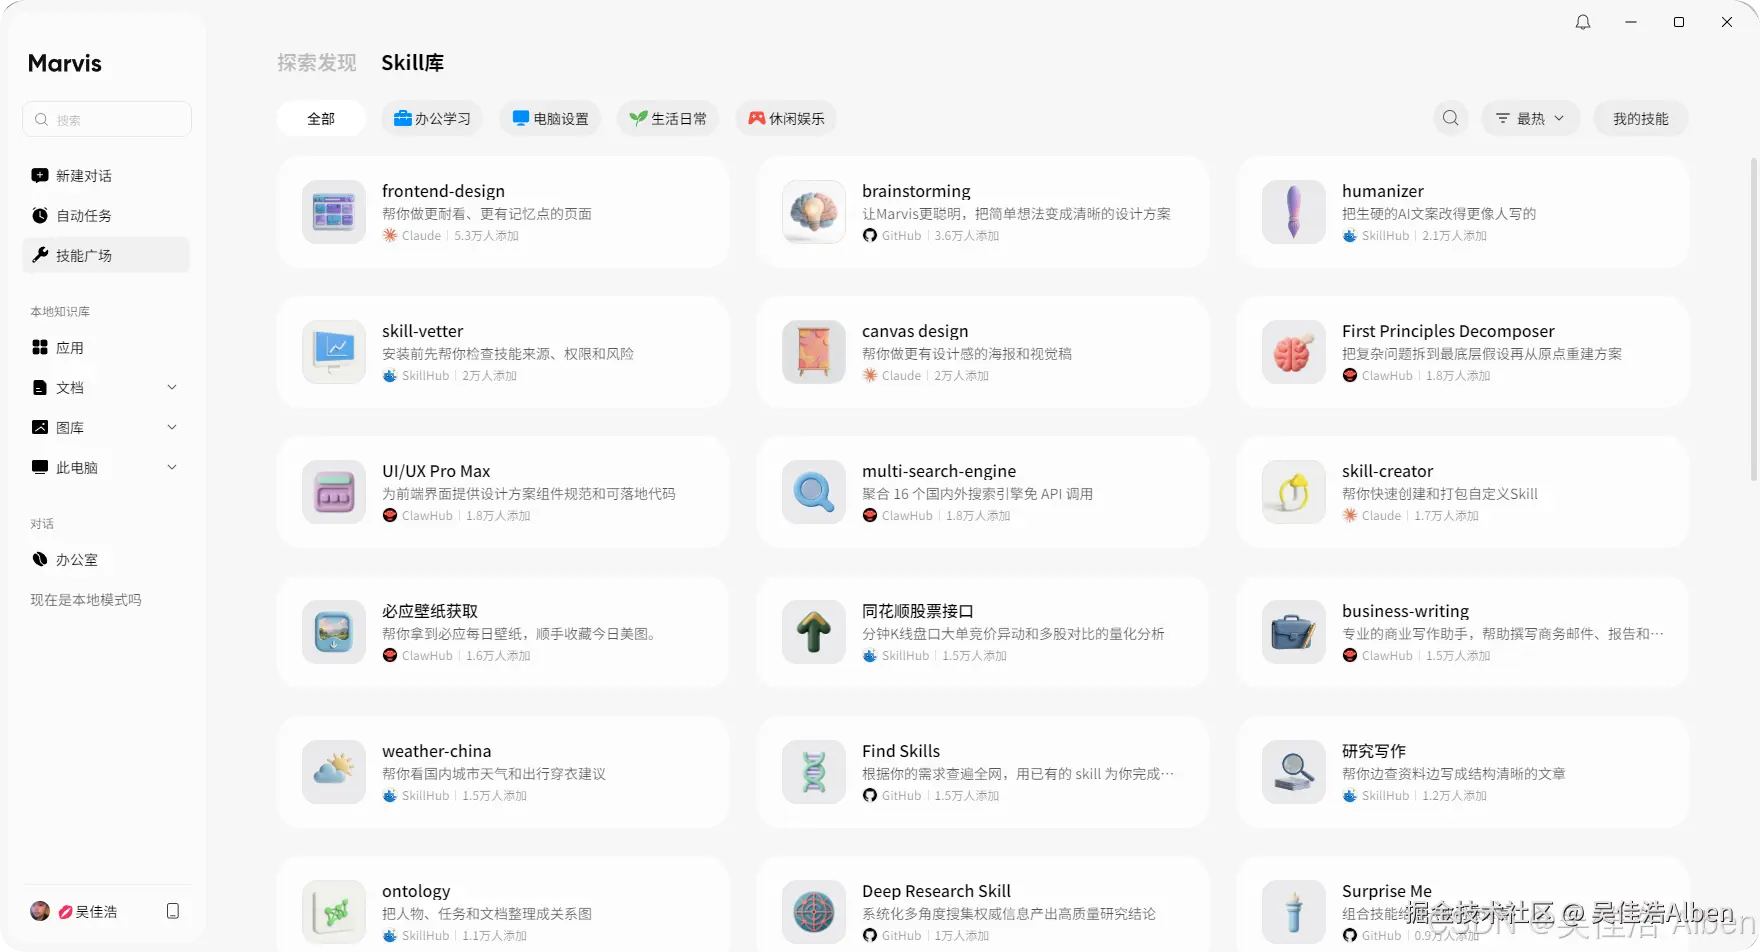Image resolution: width=1760 pixels, height=952 pixels.
Task: Open the brainstorming skill brain icon
Action: (814, 212)
